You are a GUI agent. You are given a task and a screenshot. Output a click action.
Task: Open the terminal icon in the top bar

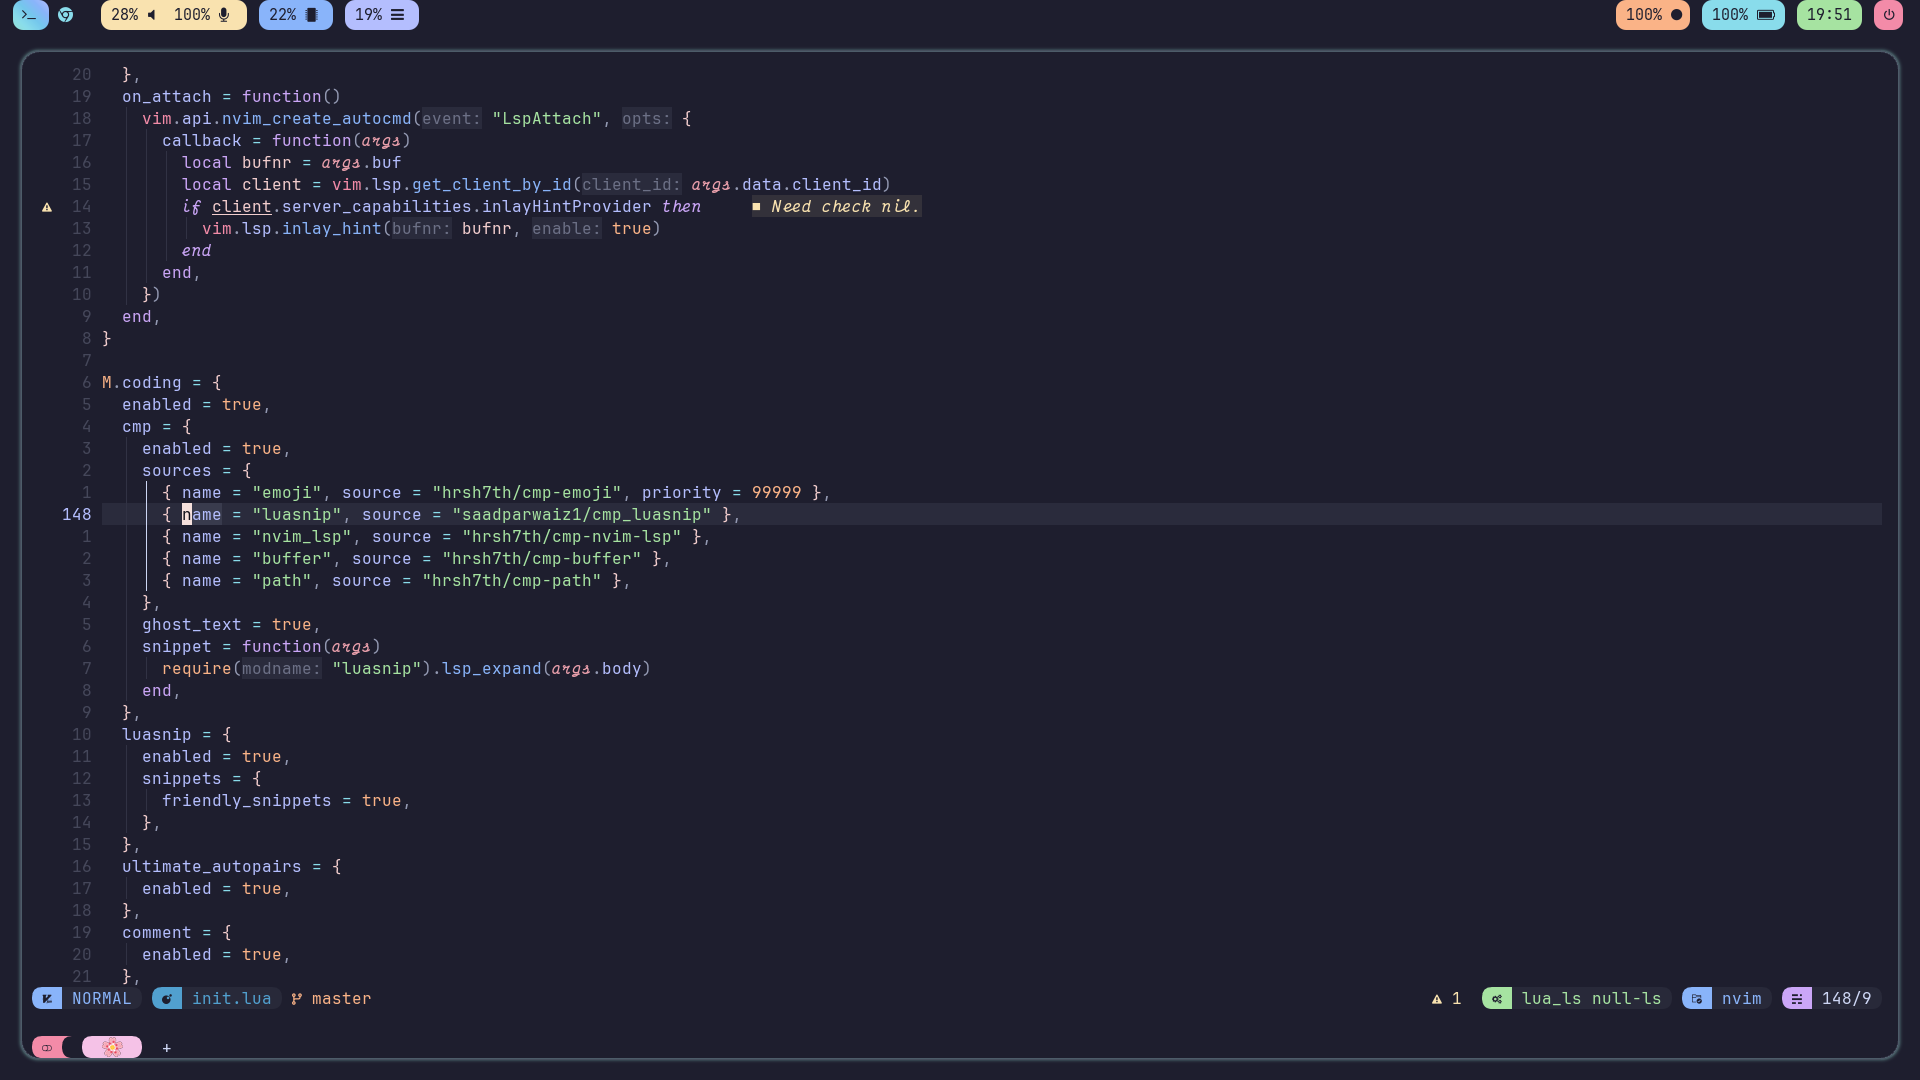(30, 15)
